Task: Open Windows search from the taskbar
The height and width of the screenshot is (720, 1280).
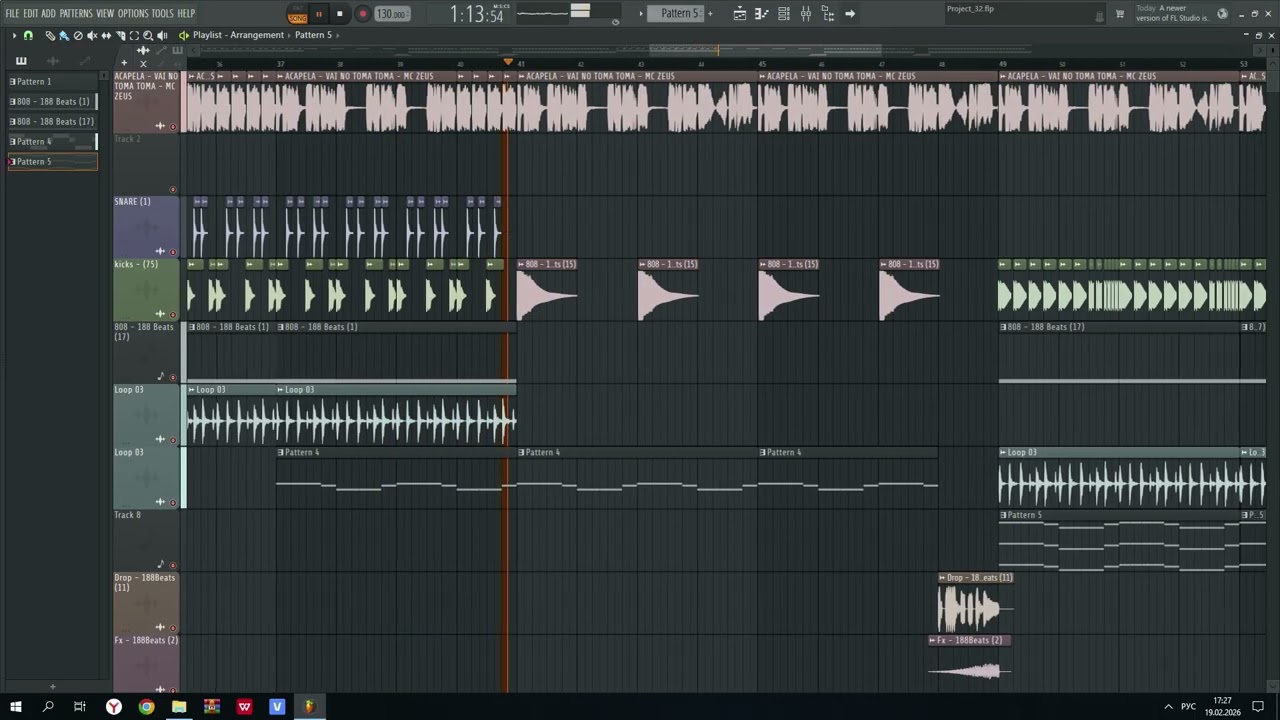Action: (x=48, y=707)
